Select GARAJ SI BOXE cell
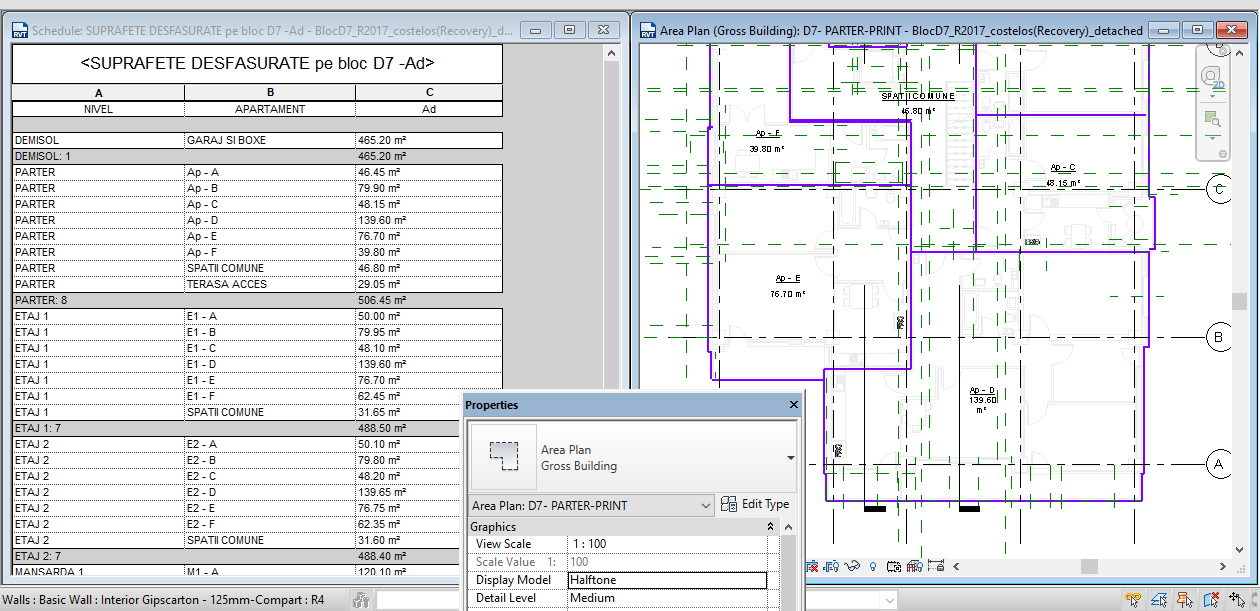The width and height of the screenshot is (1260, 611). coord(270,141)
